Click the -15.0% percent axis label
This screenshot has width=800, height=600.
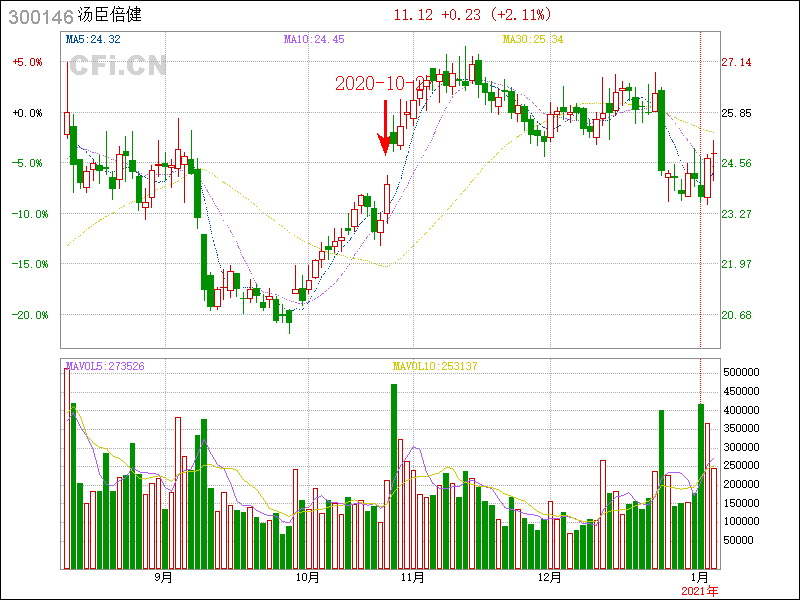click(x=30, y=264)
